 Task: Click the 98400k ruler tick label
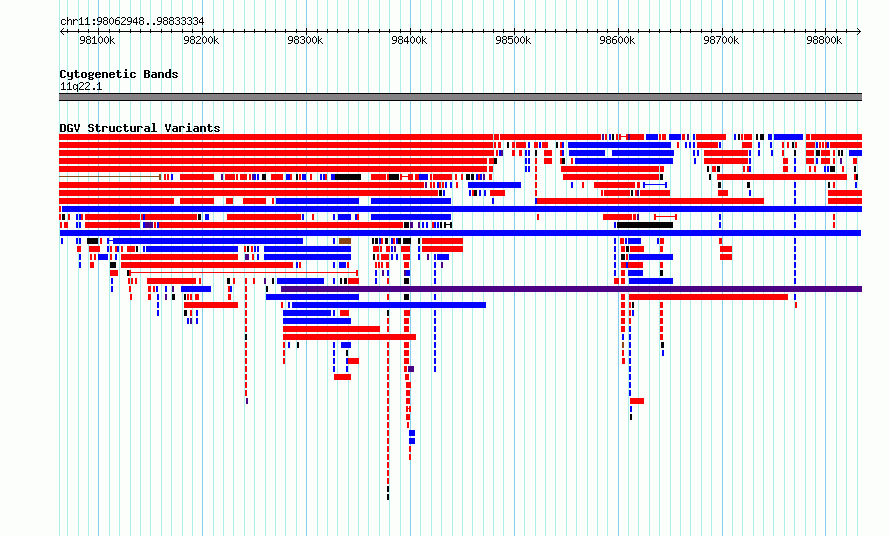click(x=409, y=40)
